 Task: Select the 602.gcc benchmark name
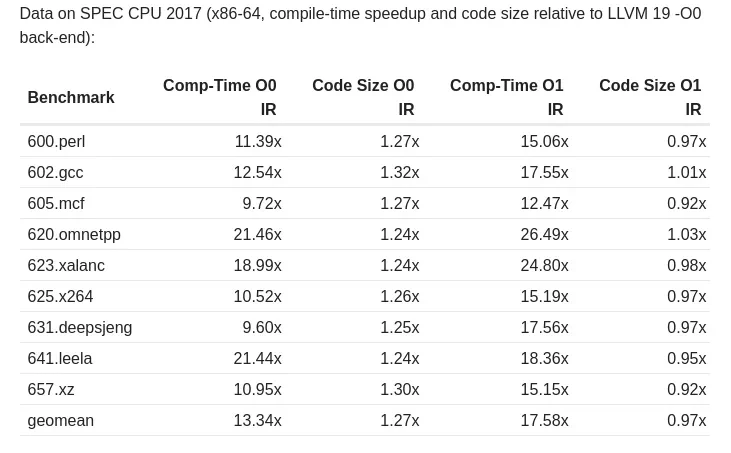pyautogui.click(x=55, y=173)
